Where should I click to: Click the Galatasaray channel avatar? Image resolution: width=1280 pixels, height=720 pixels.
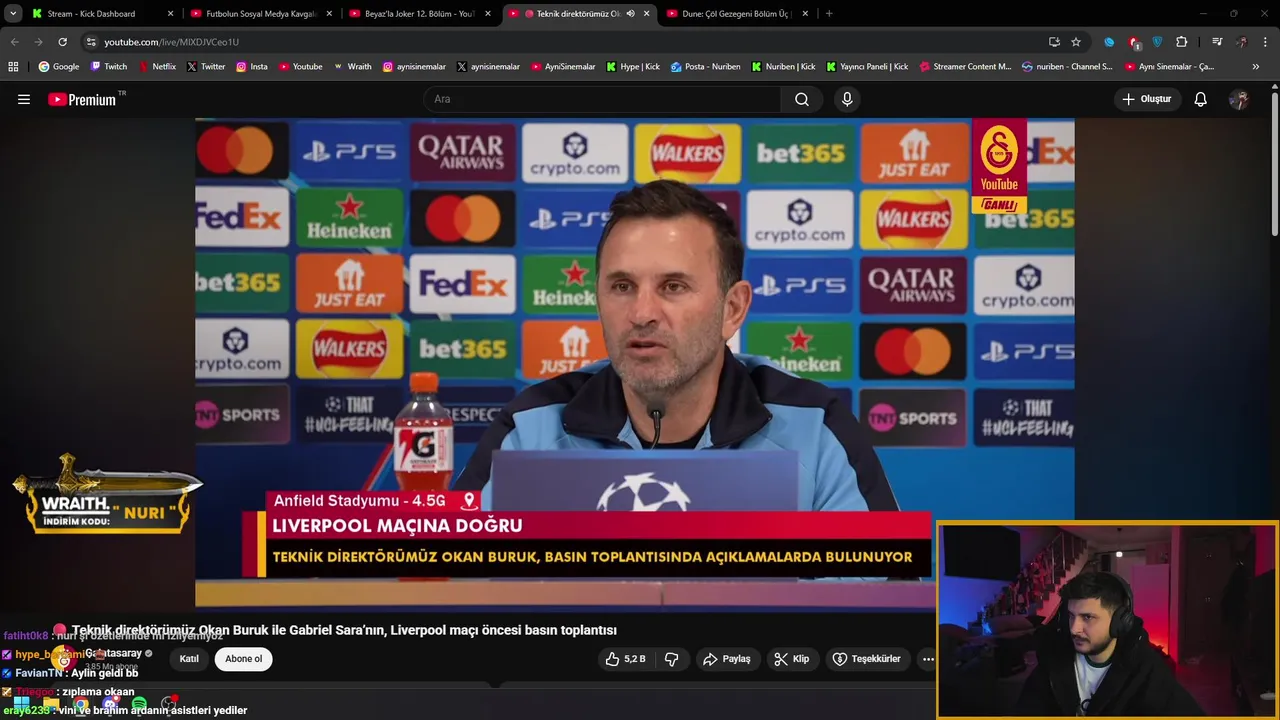coord(65,658)
